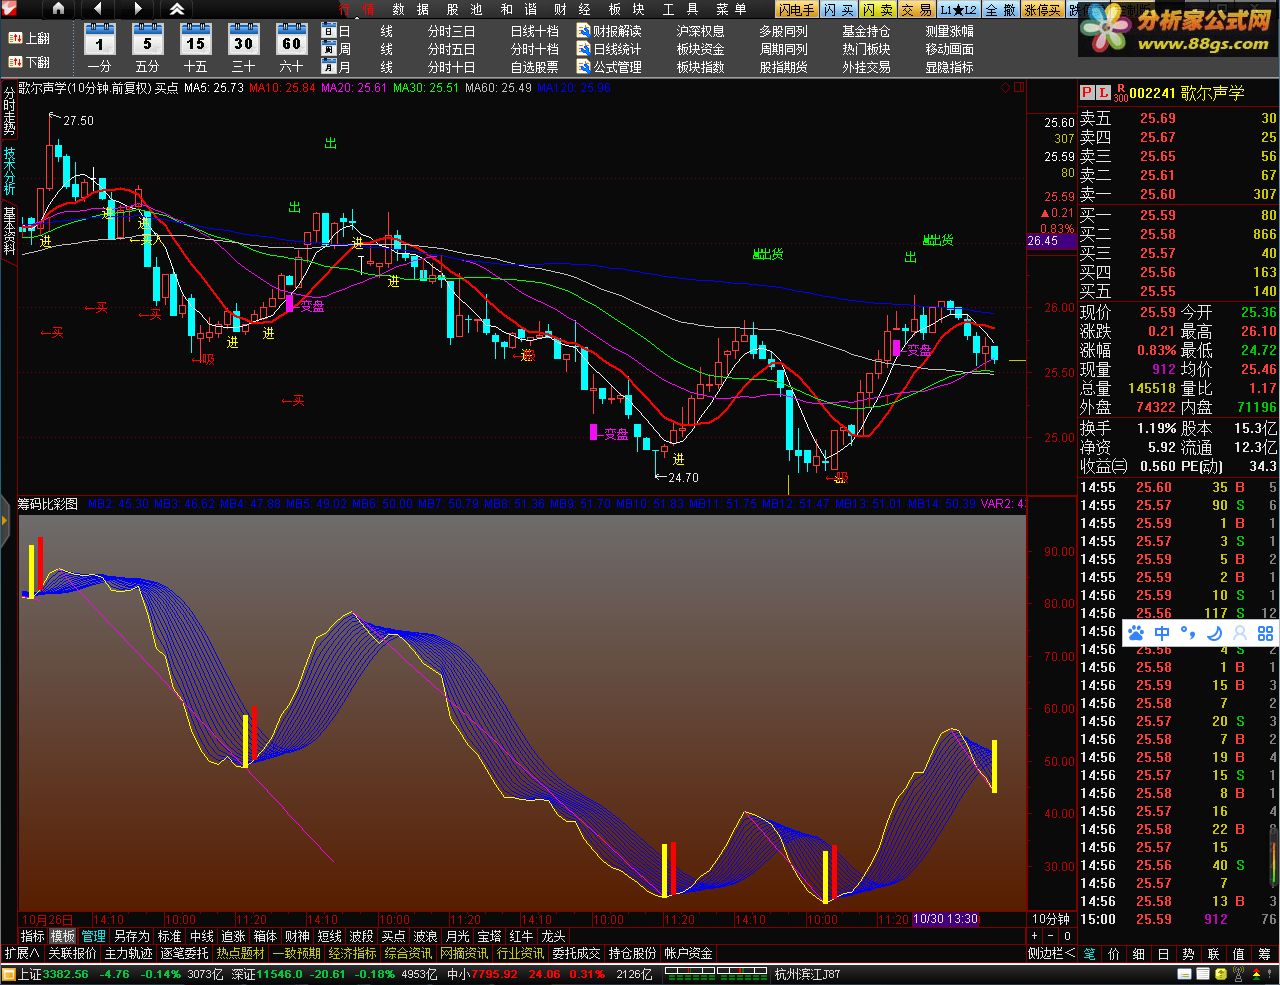Select the 基本资料 vertical side tab
This screenshot has height=985, width=1280.
9,231
